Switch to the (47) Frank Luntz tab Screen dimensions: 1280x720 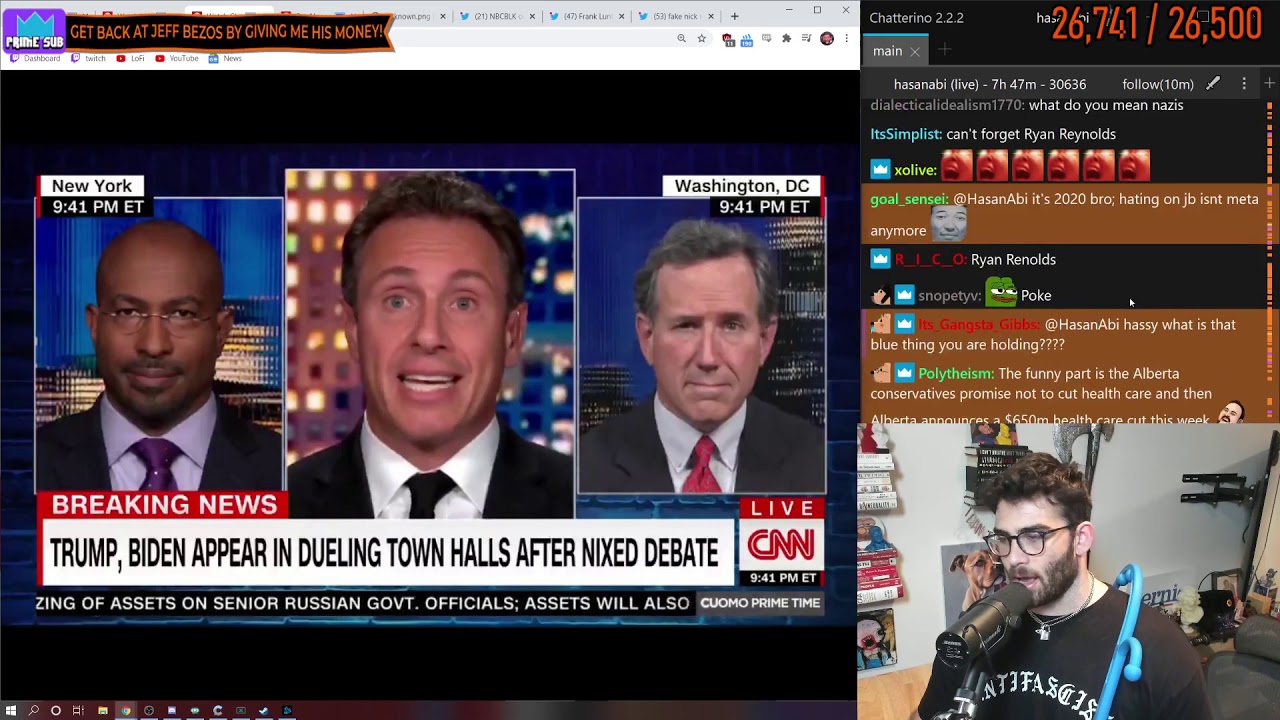(587, 16)
